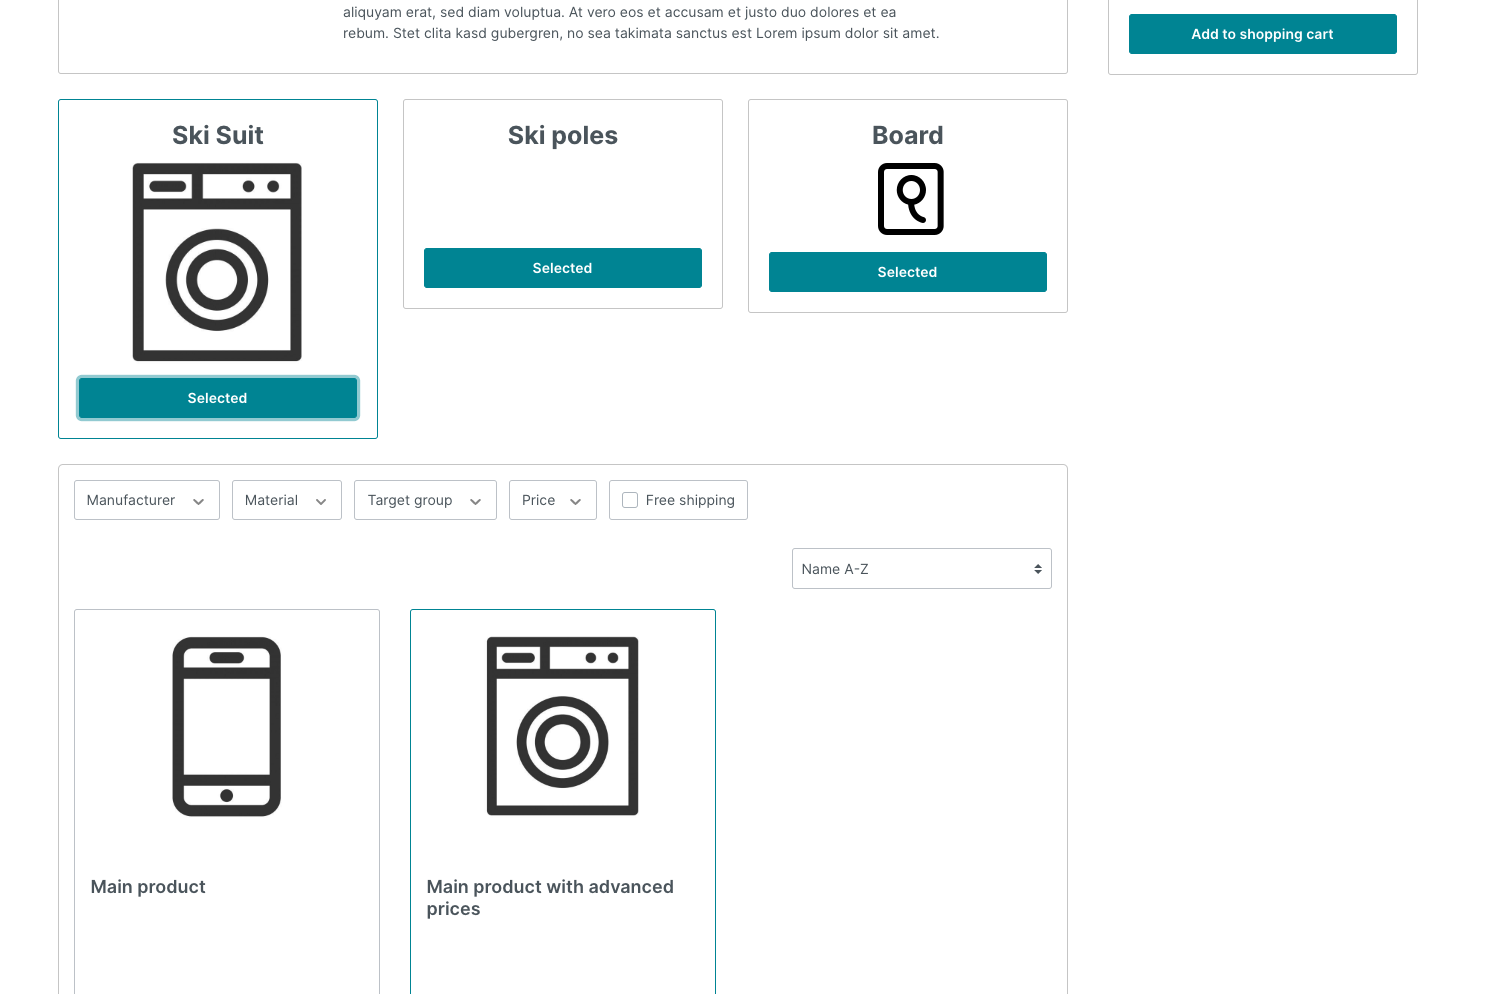This screenshot has width=1508, height=994.
Task: Click the Ski Suit washing machine image
Action: pyautogui.click(x=217, y=262)
